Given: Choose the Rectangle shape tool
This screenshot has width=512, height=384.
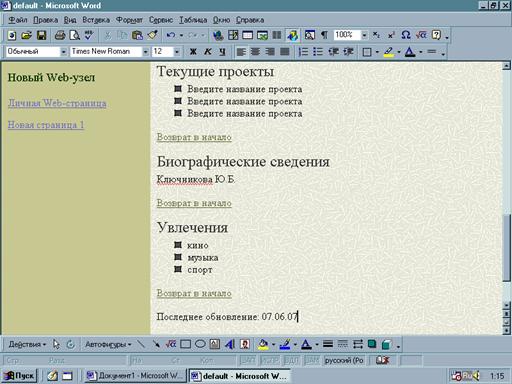Looking at the screenshot, I should pyautogui.click(x=185, y=344).
